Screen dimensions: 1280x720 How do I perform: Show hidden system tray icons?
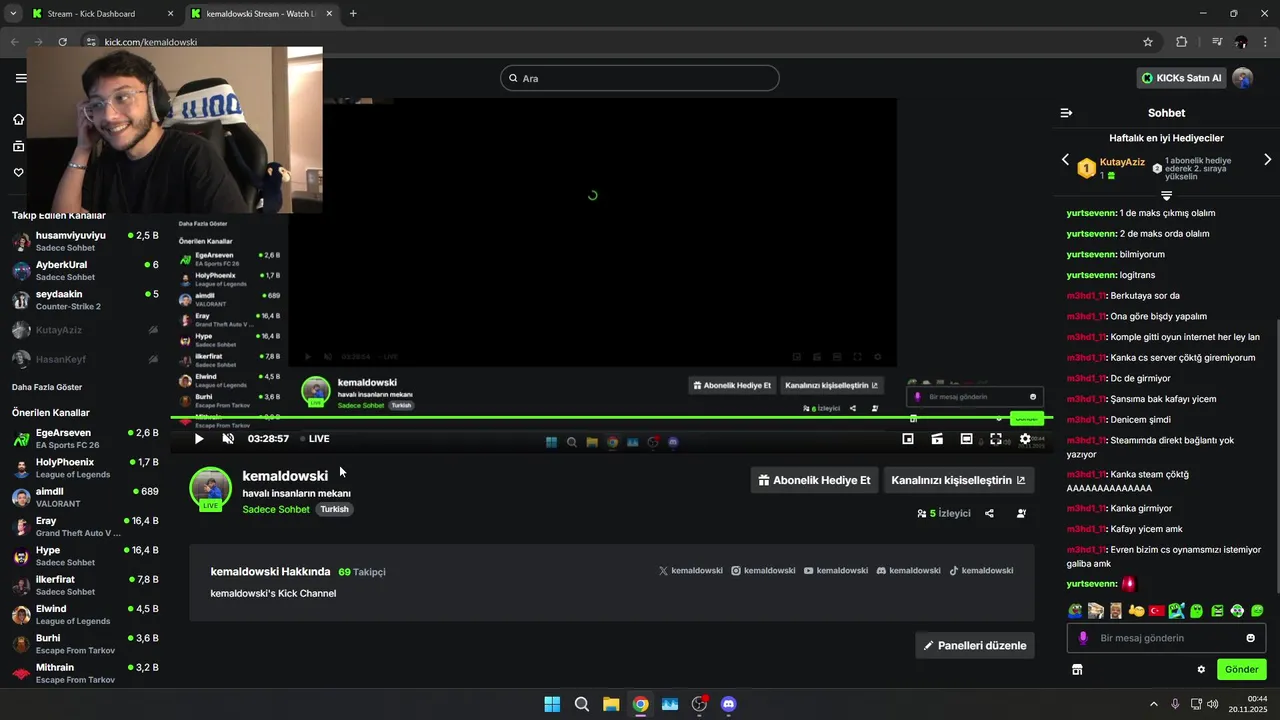coord(1153,704)
